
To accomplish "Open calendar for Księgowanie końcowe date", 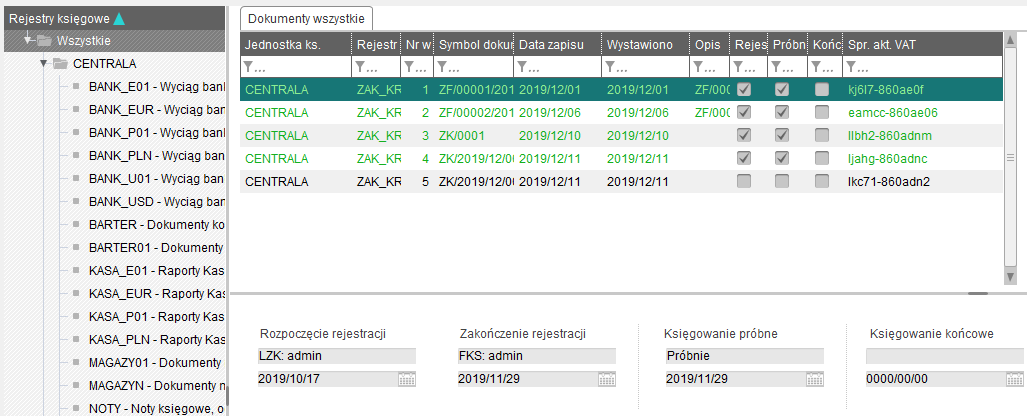I will click(1015, 379).
